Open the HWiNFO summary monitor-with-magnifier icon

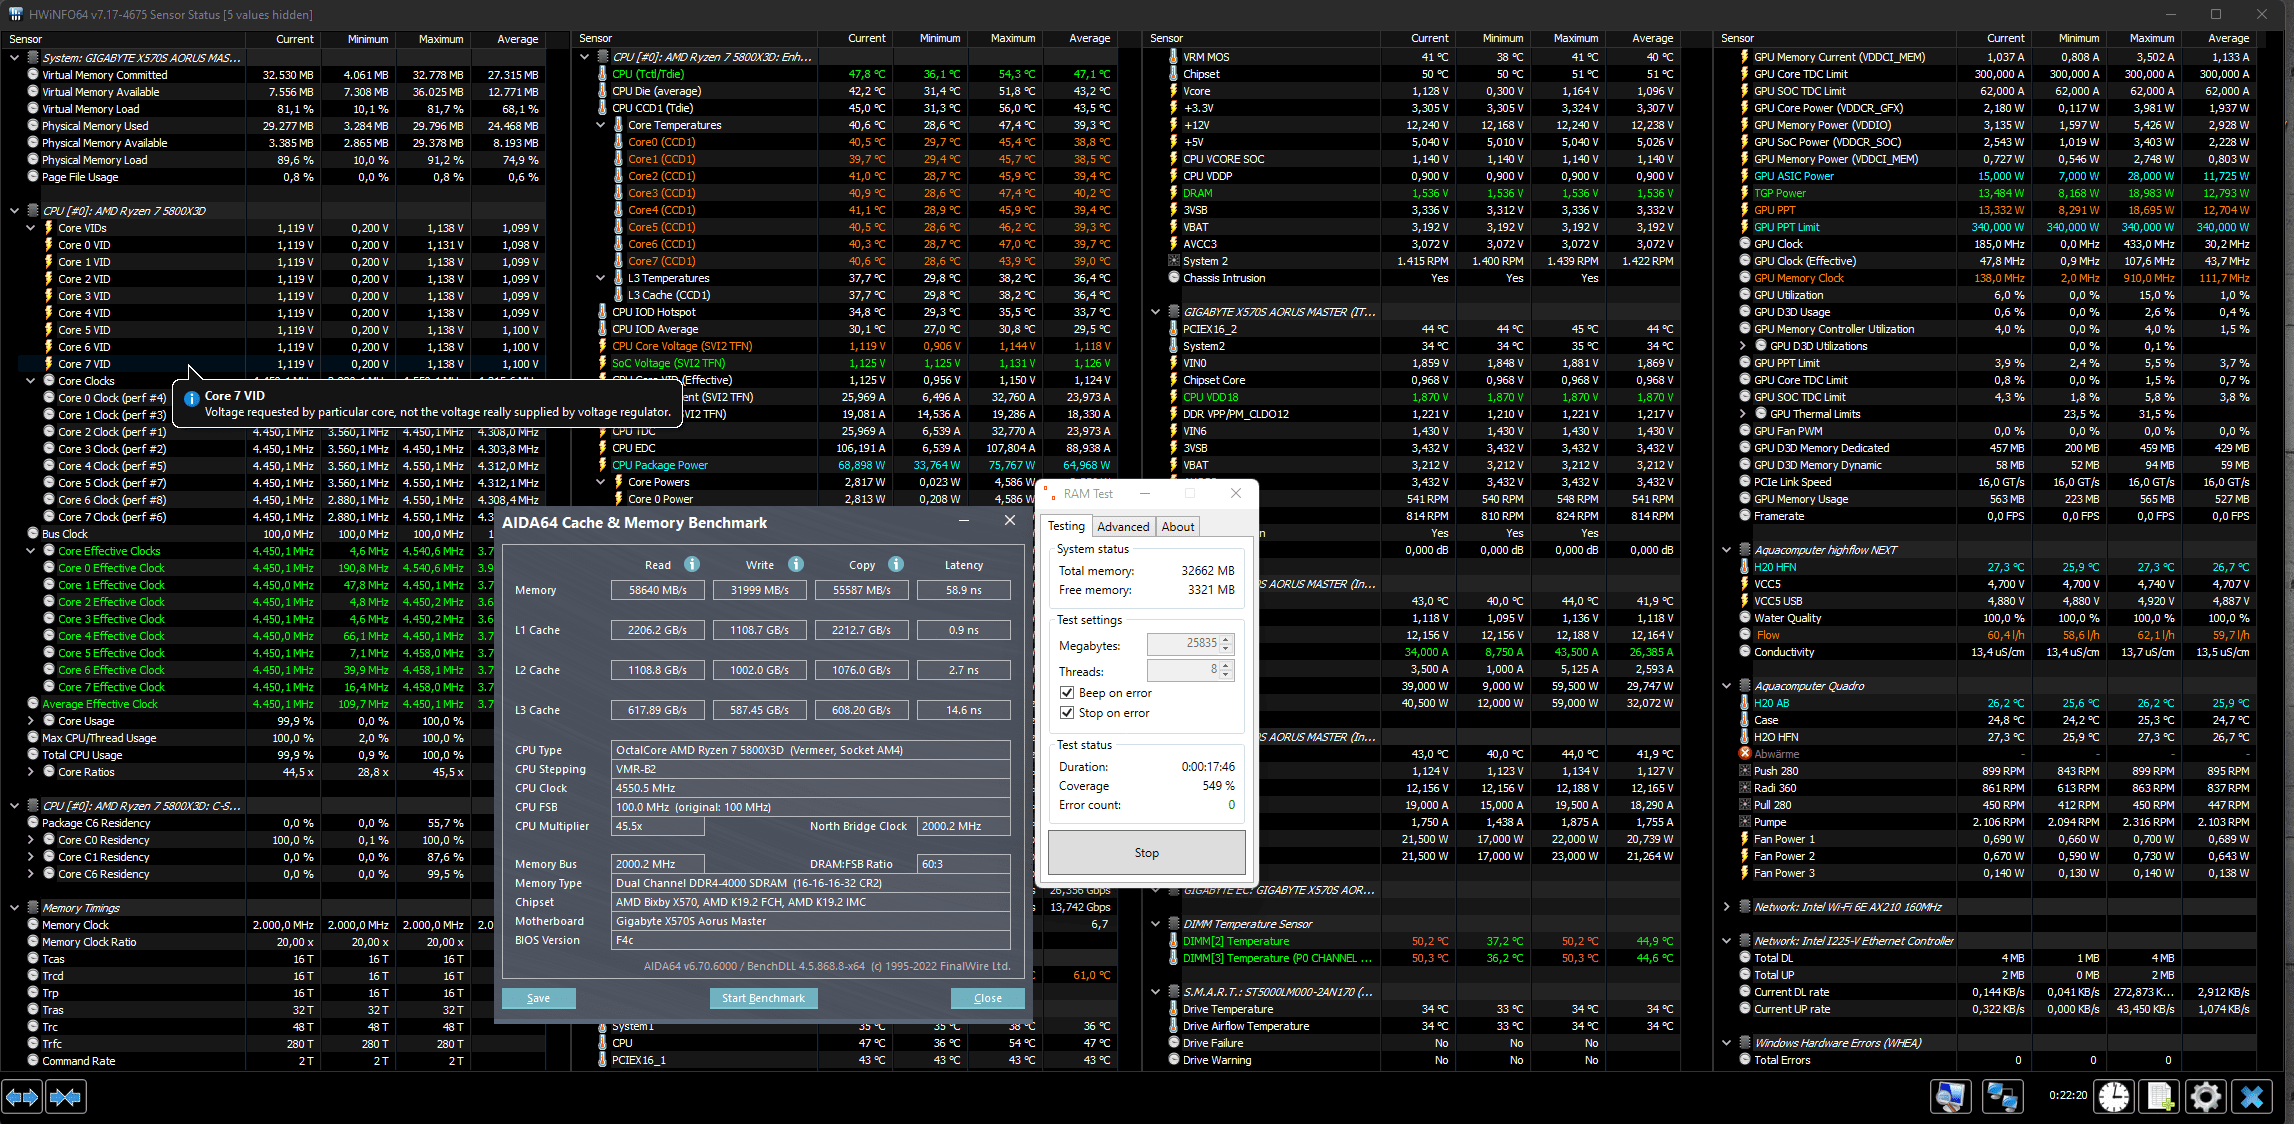[x=1950, y=1097]
